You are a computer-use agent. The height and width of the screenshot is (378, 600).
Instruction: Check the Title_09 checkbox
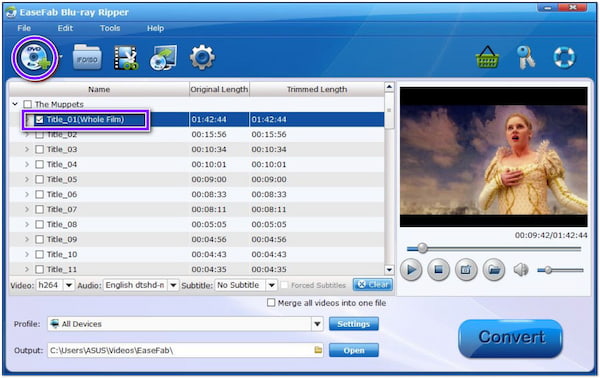click(39, 239)
